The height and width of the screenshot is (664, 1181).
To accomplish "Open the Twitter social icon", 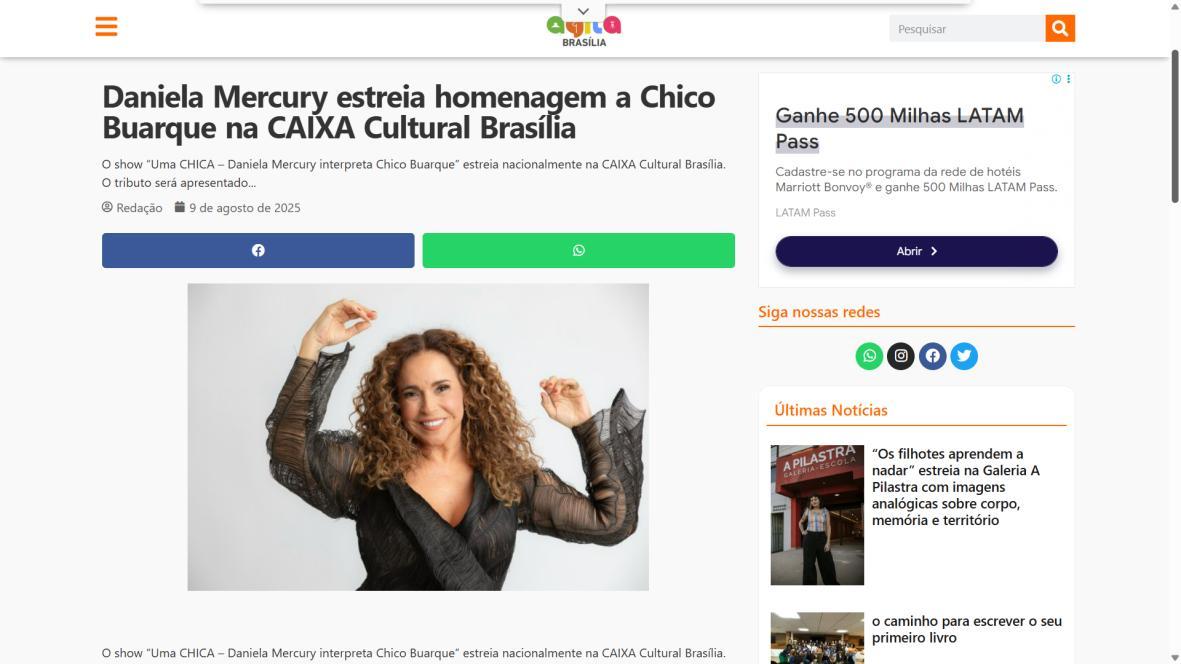I will (x=964, y=356).
